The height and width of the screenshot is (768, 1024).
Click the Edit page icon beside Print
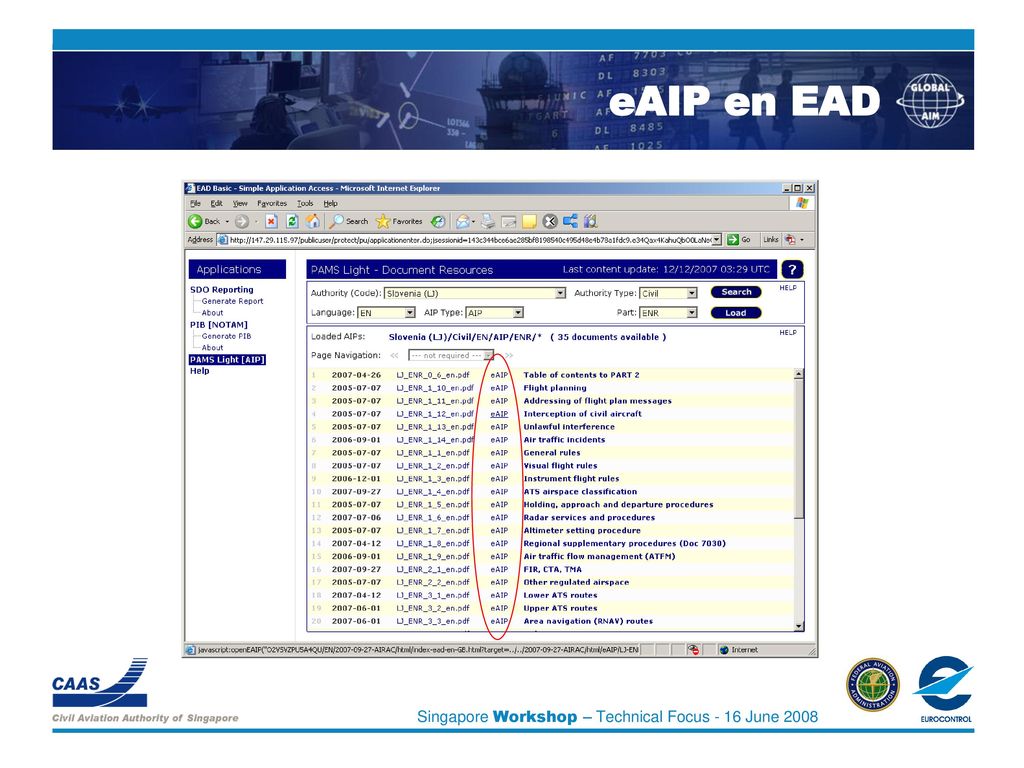click(508, 222)
